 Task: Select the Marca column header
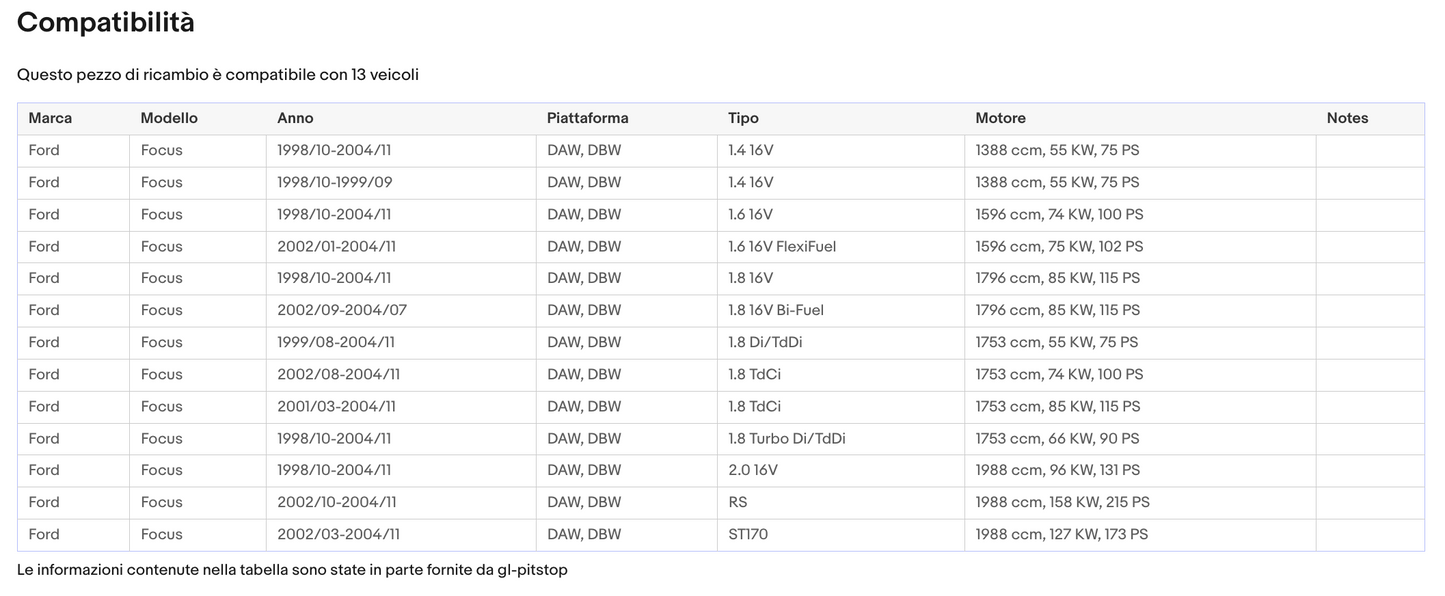pyautogui.click(x=50, y=118)
